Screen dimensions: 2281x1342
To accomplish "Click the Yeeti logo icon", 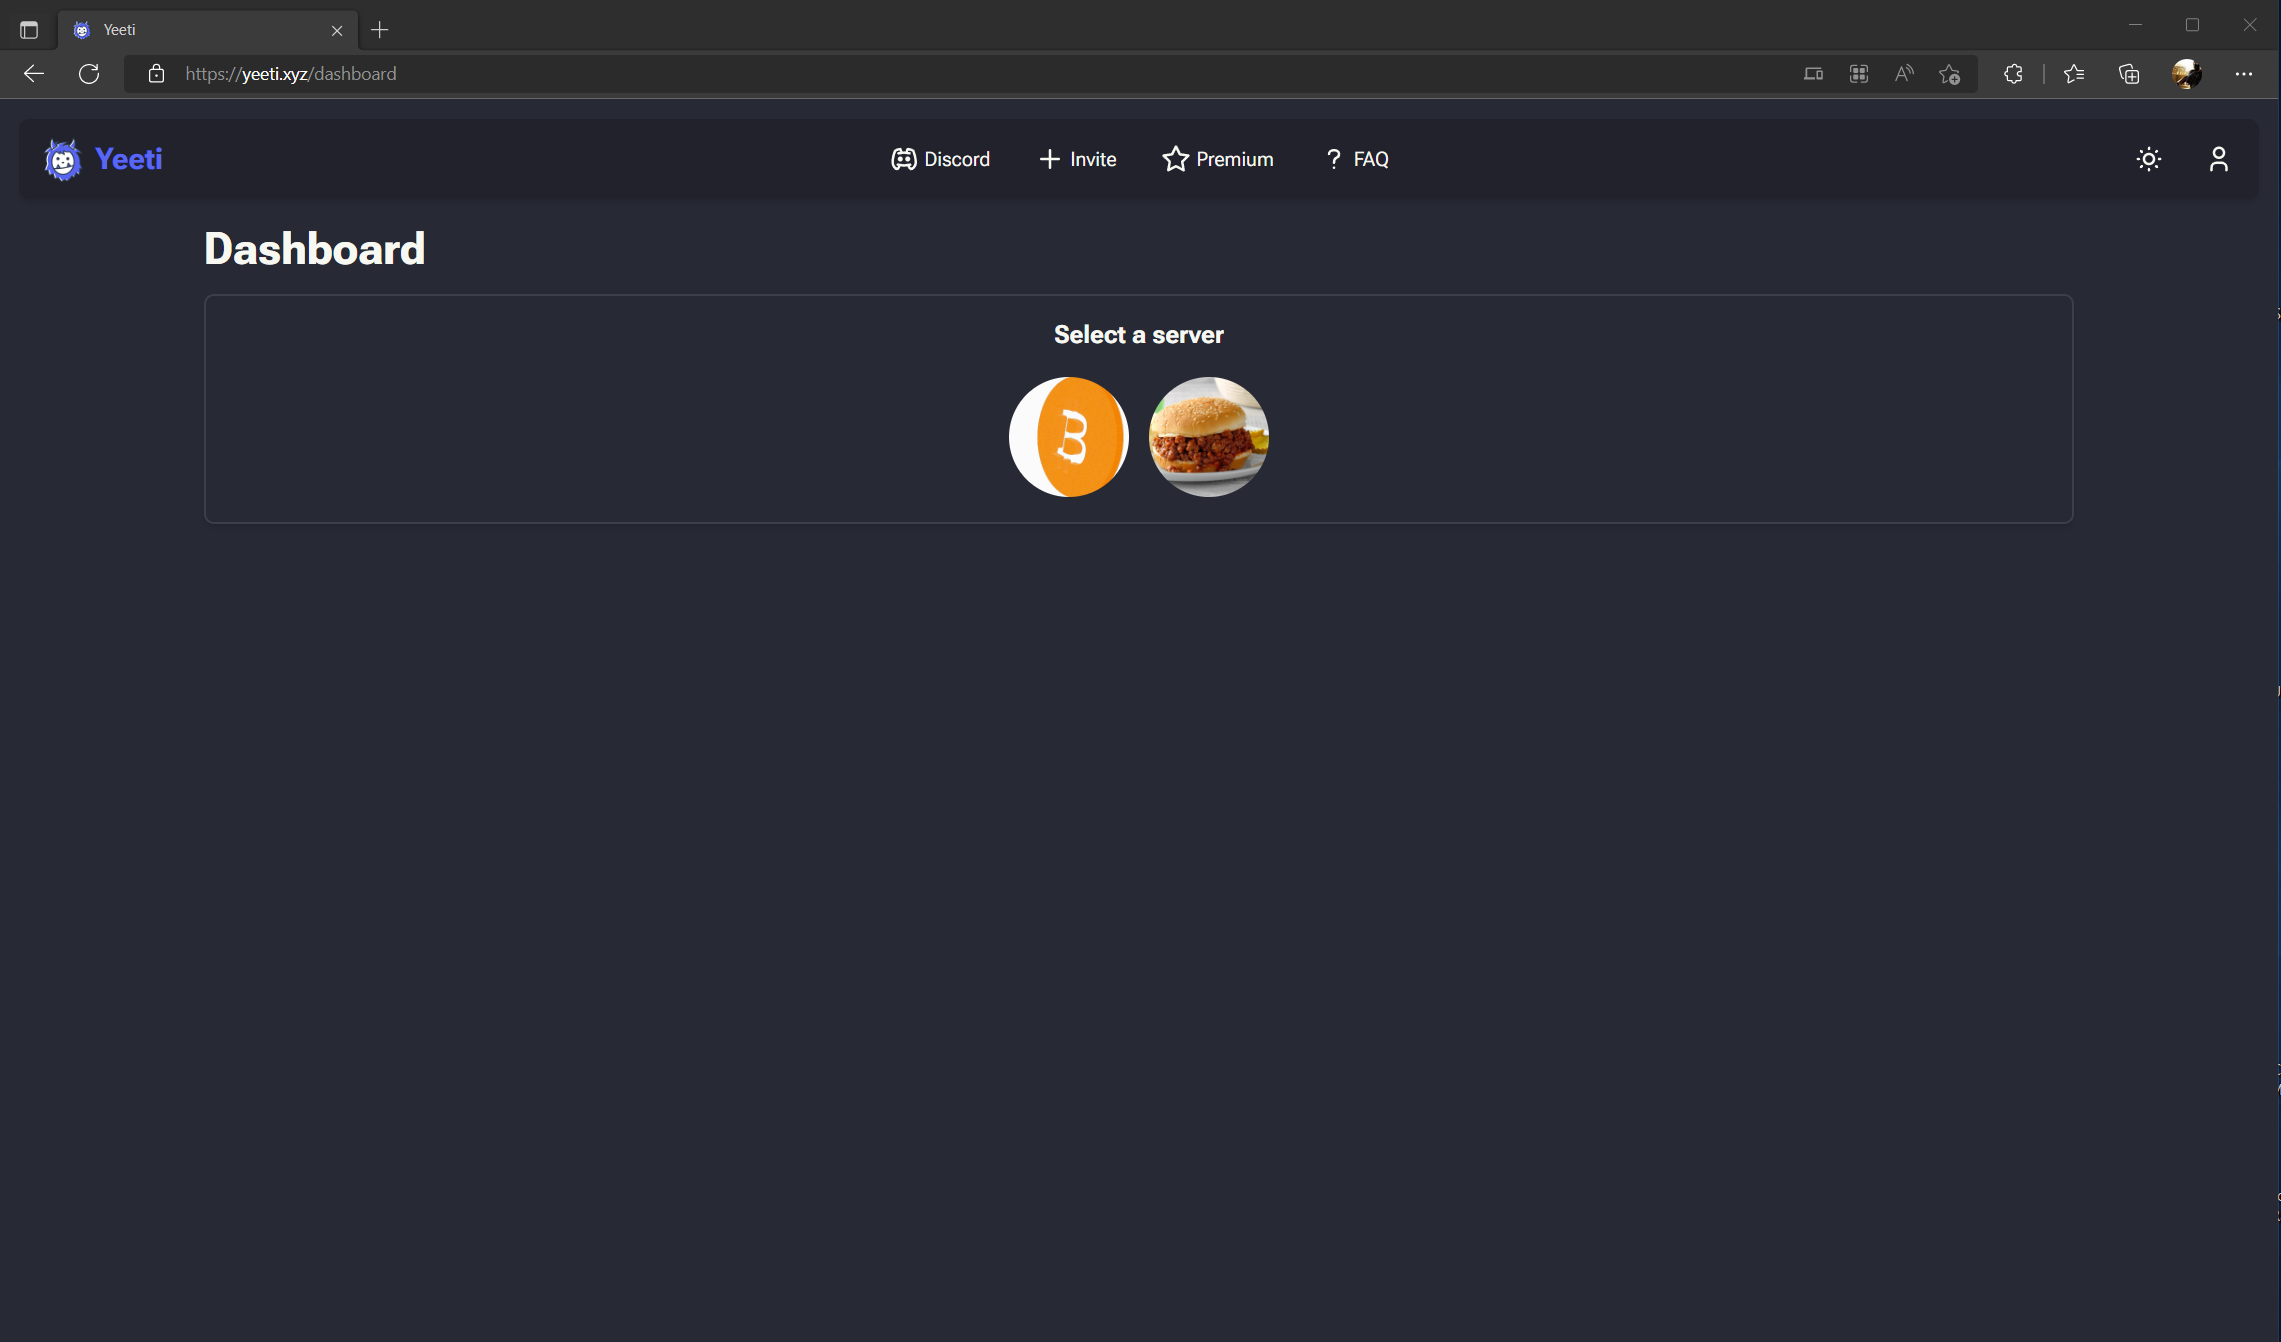I will [x=62, y=159].
